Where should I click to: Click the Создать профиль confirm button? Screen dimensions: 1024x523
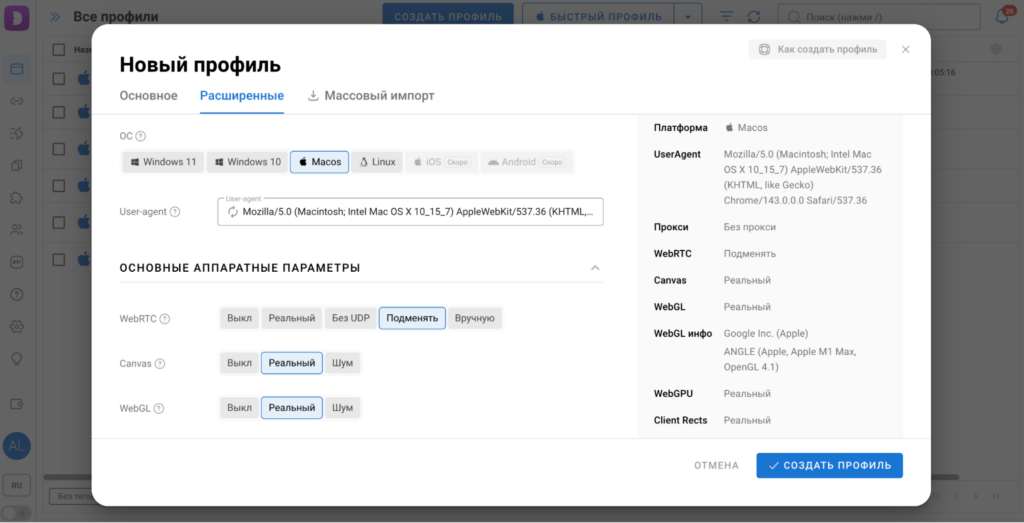pyautogui.click(x=829, y=465)
